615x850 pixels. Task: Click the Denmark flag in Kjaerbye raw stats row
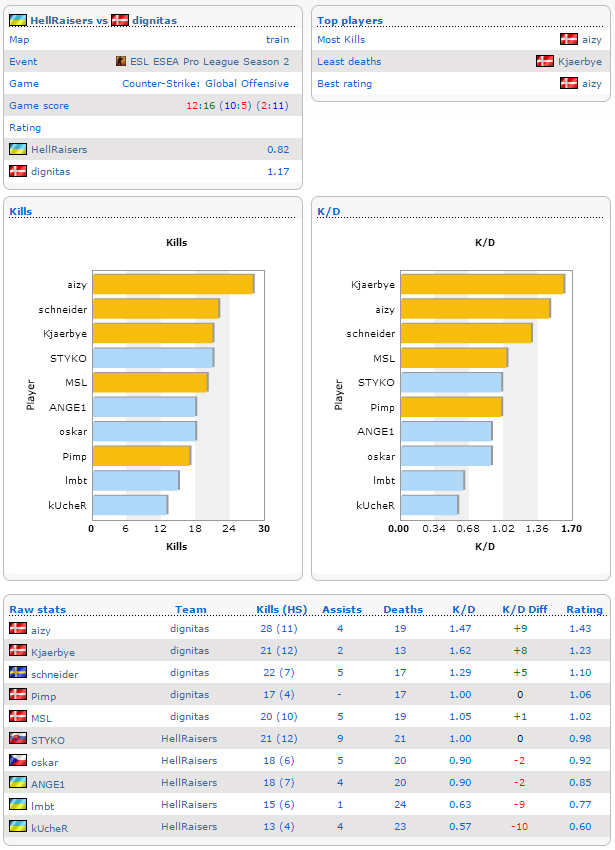18,650
